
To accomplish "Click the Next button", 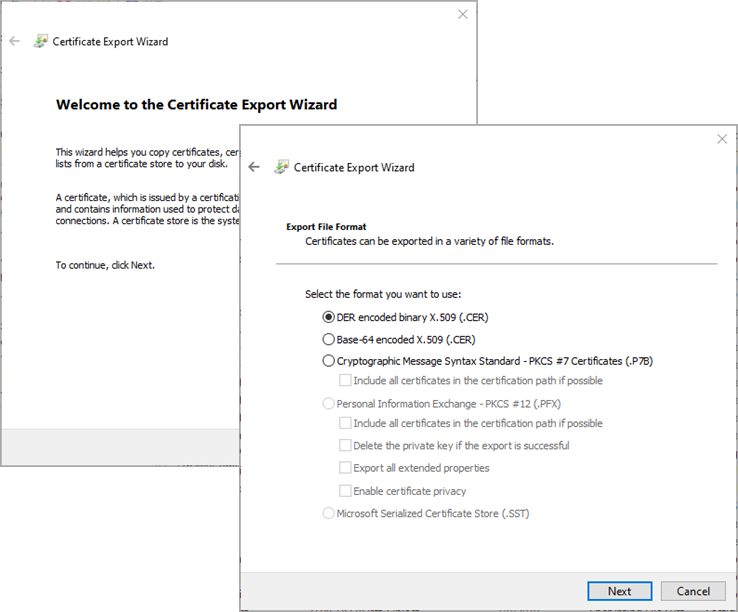I will pos(619,591).
